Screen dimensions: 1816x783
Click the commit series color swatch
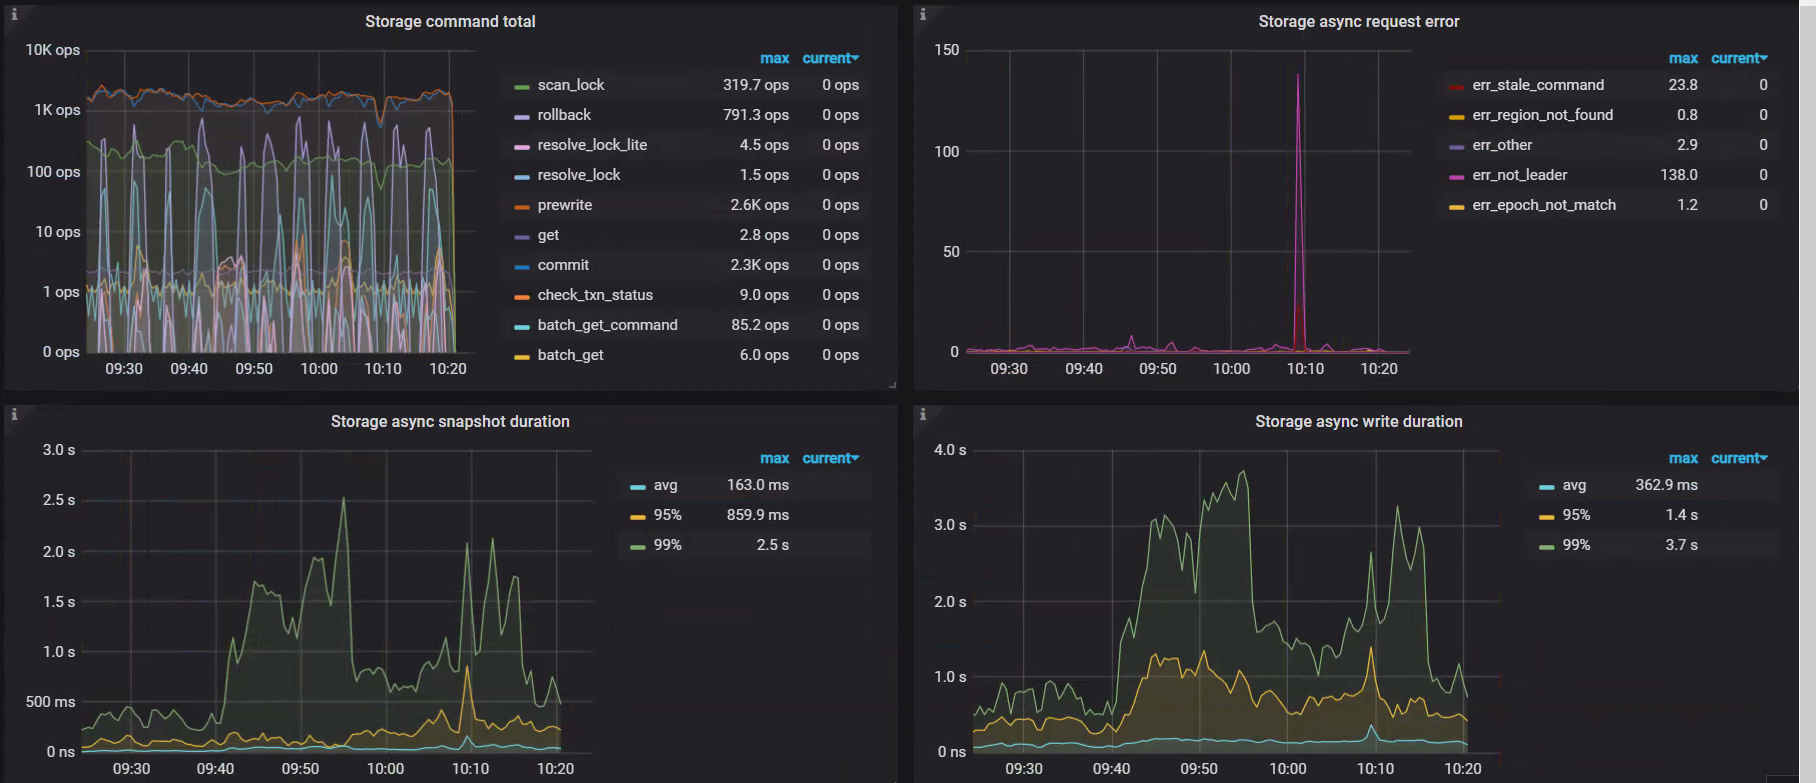[x=521, y=266]
